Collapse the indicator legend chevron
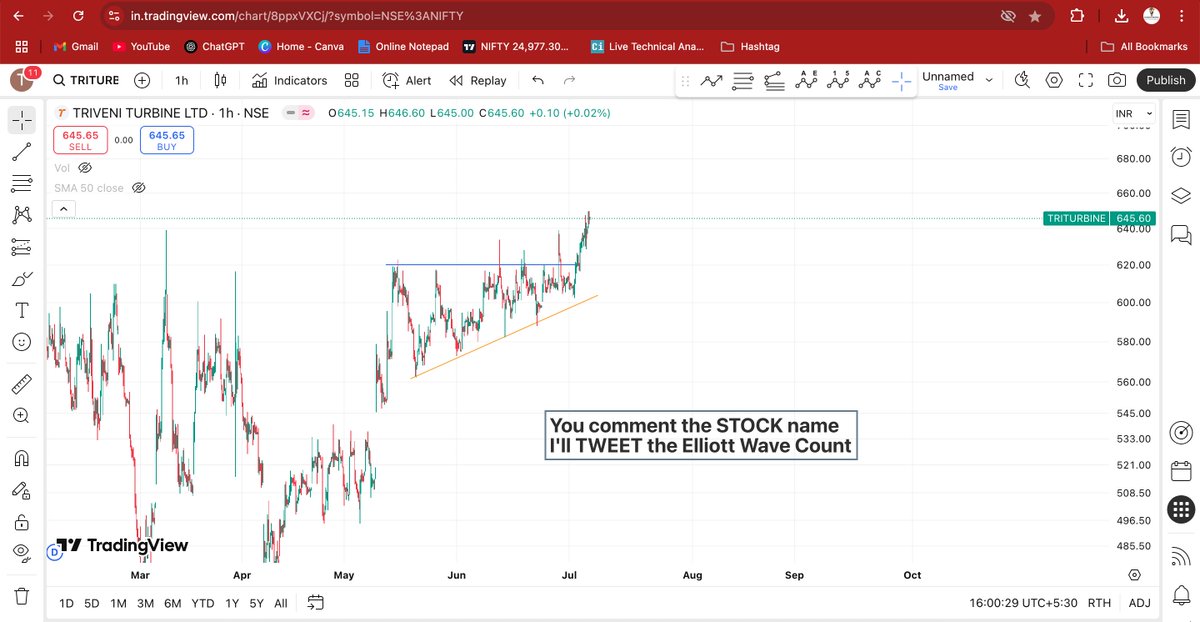The image size is (1200, 622). click(63, 208)
